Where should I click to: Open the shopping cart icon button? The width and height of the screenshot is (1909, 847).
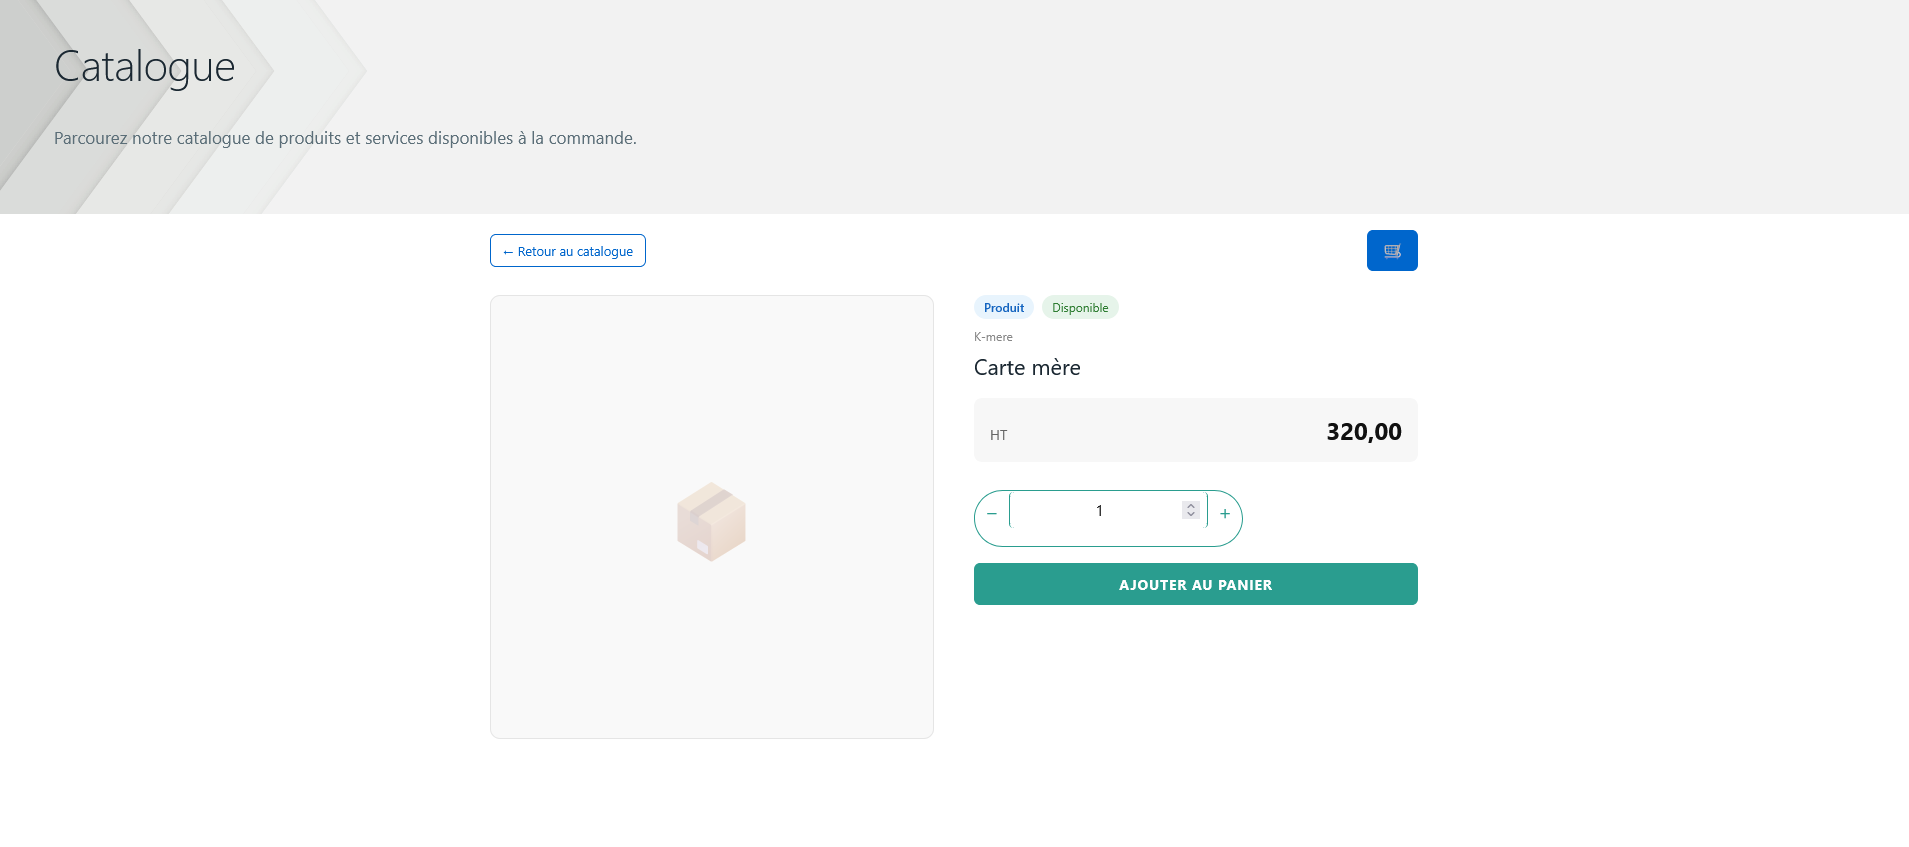pyautogui.click(x=1391, y=251)
